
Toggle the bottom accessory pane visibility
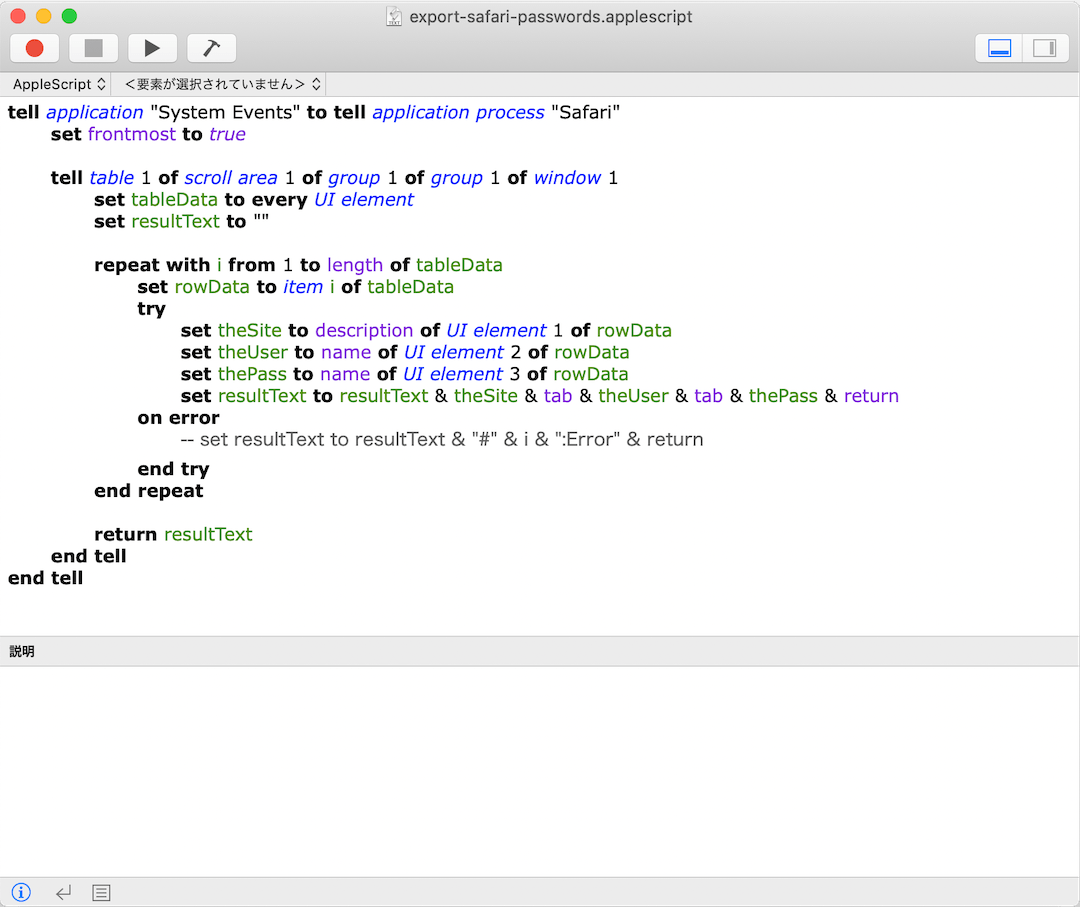click(x=998, y=47)
